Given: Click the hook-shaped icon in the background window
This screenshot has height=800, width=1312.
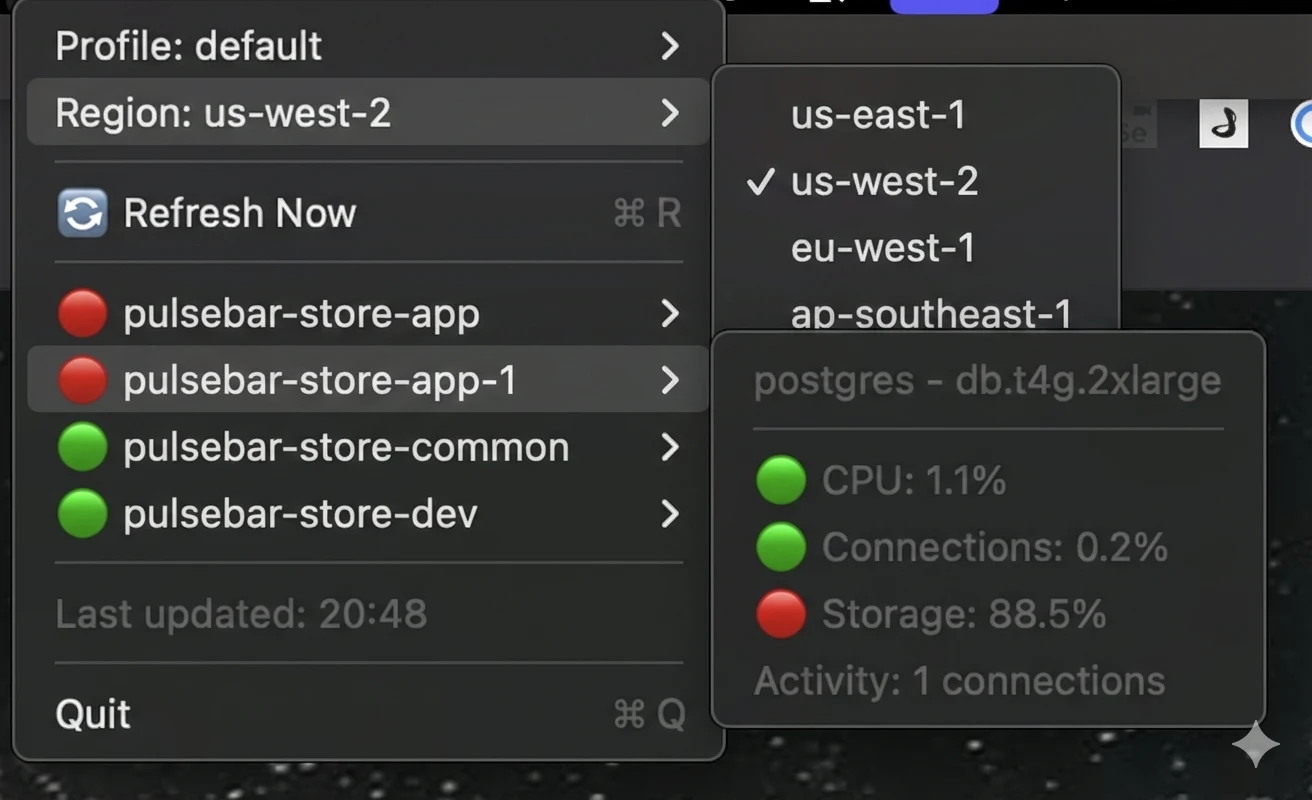Looking at the screenshot, I should click(x=1223, y=124).
